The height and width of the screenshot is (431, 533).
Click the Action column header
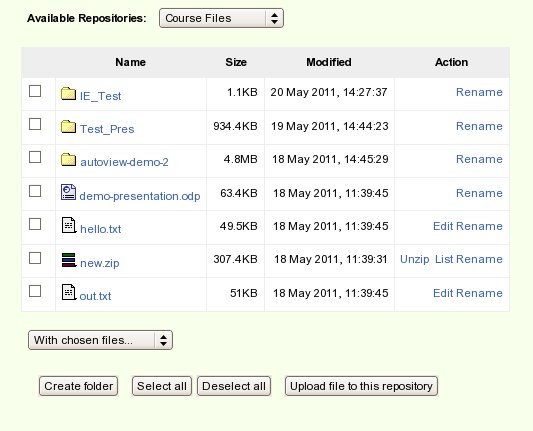pos(451,62)
